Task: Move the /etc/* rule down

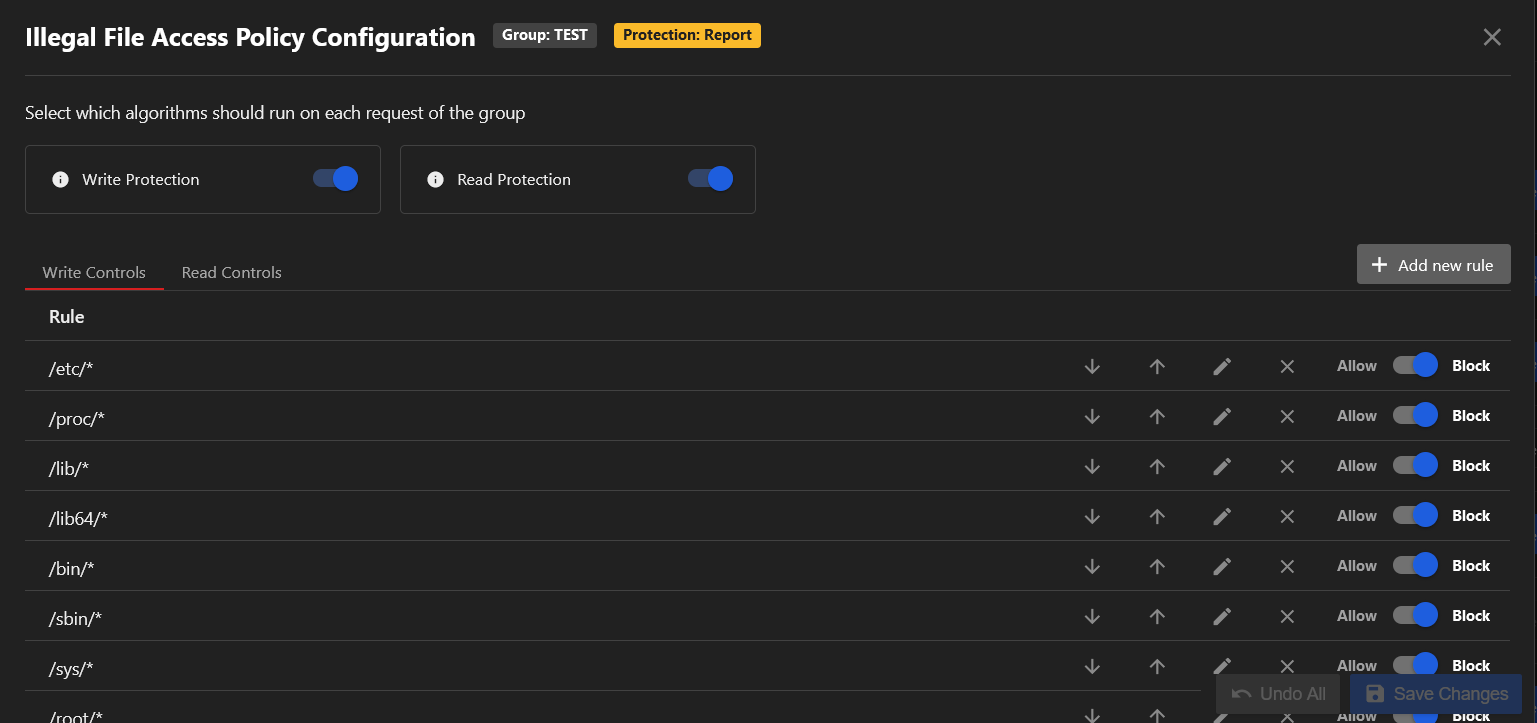Action: point(1092,366)
